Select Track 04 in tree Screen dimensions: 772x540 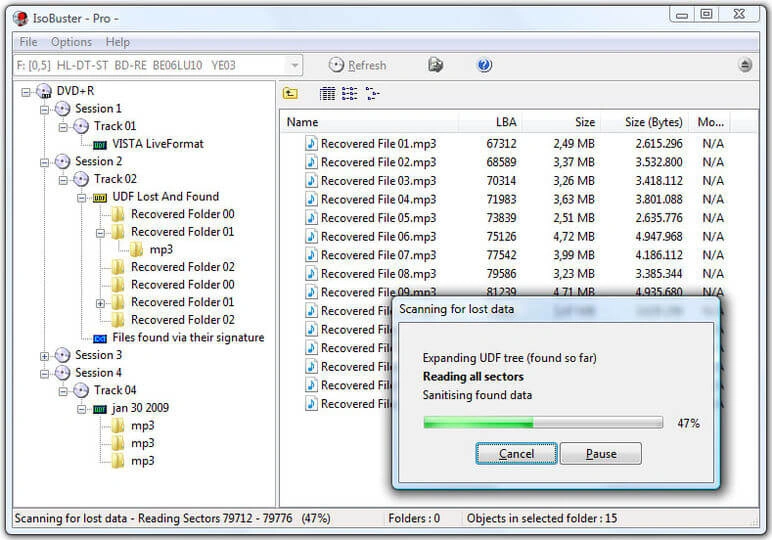(x=115, y=390)
